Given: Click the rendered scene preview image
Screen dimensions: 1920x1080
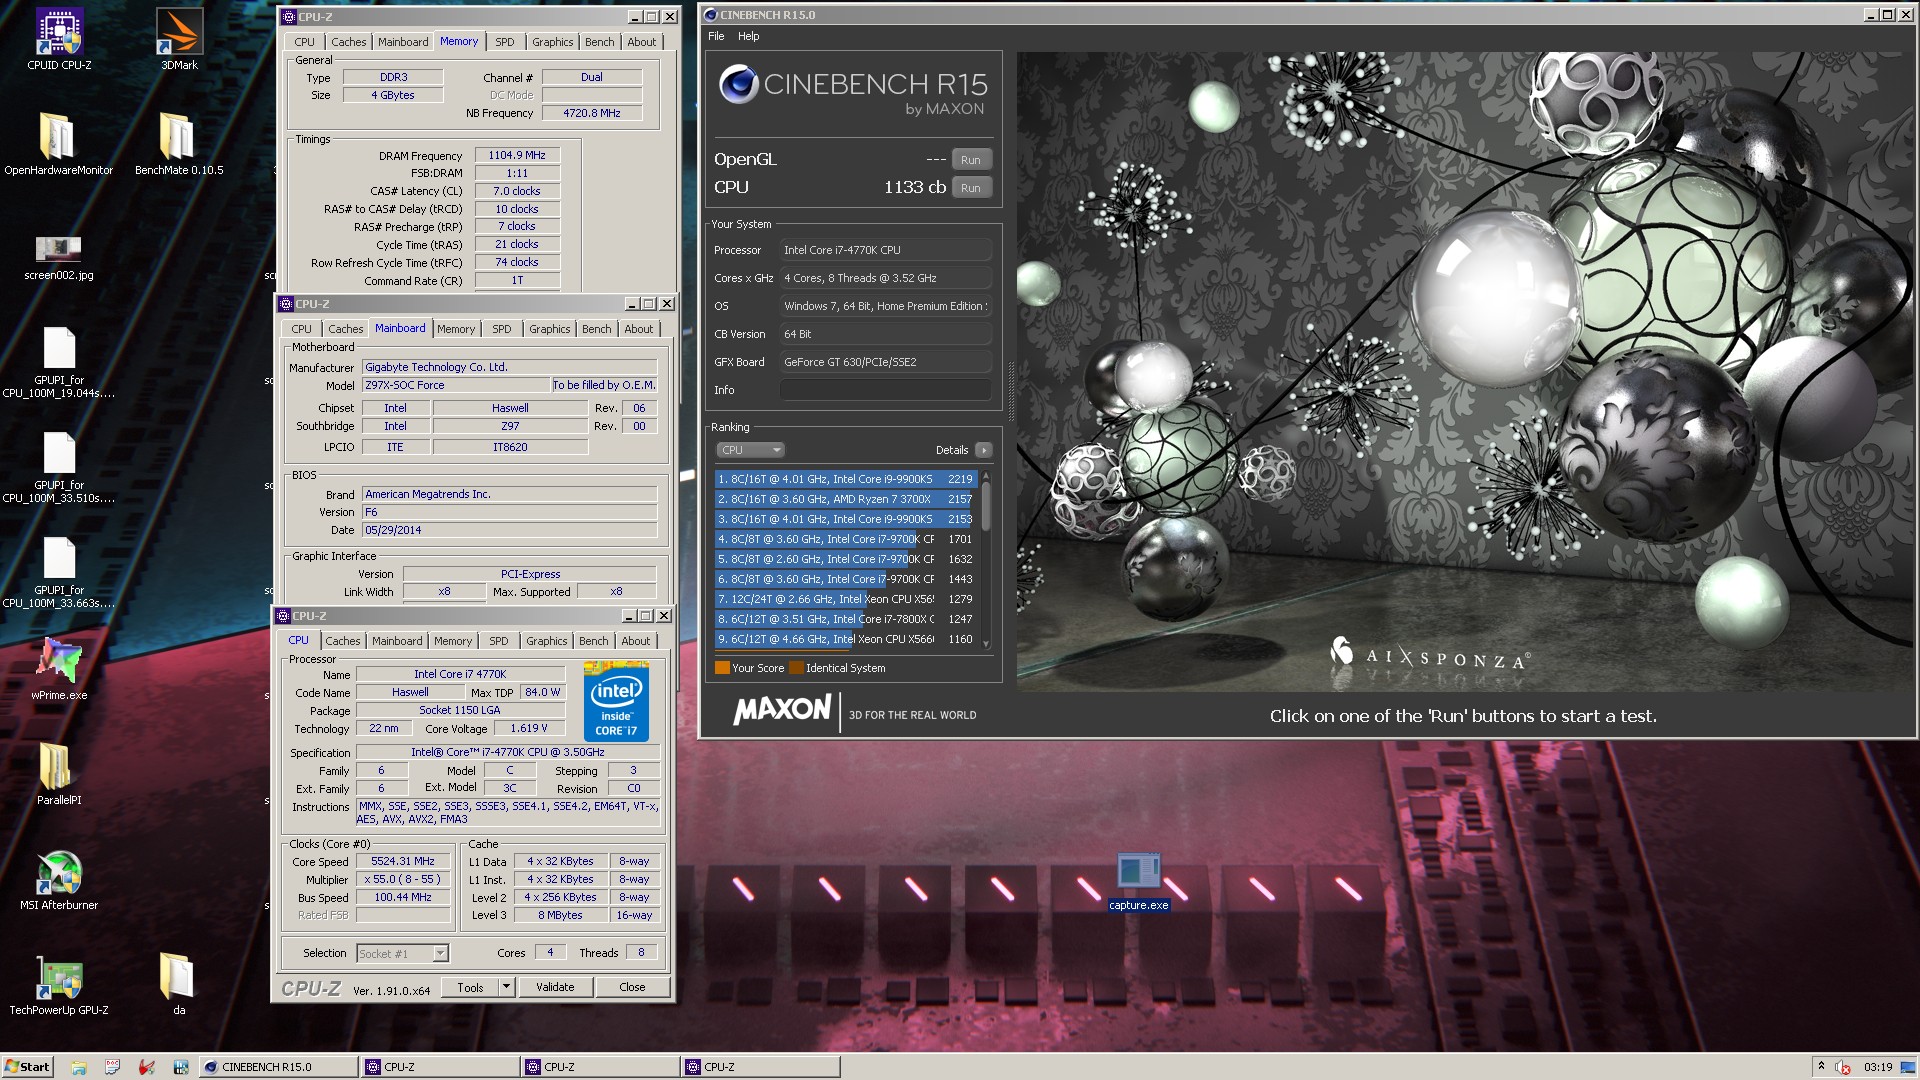Looking at the screenshot, I should tap(1465, 371).
